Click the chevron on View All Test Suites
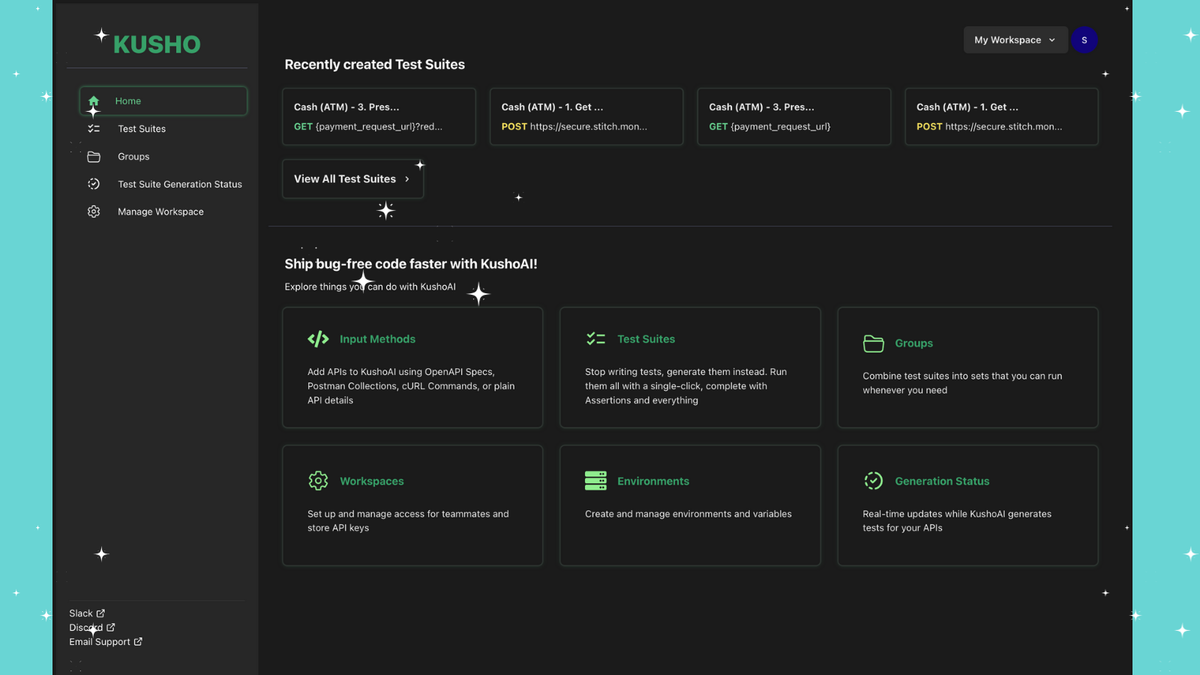Image resolution: width=1200 pixels, height=675 pixels. pos(407,179)
